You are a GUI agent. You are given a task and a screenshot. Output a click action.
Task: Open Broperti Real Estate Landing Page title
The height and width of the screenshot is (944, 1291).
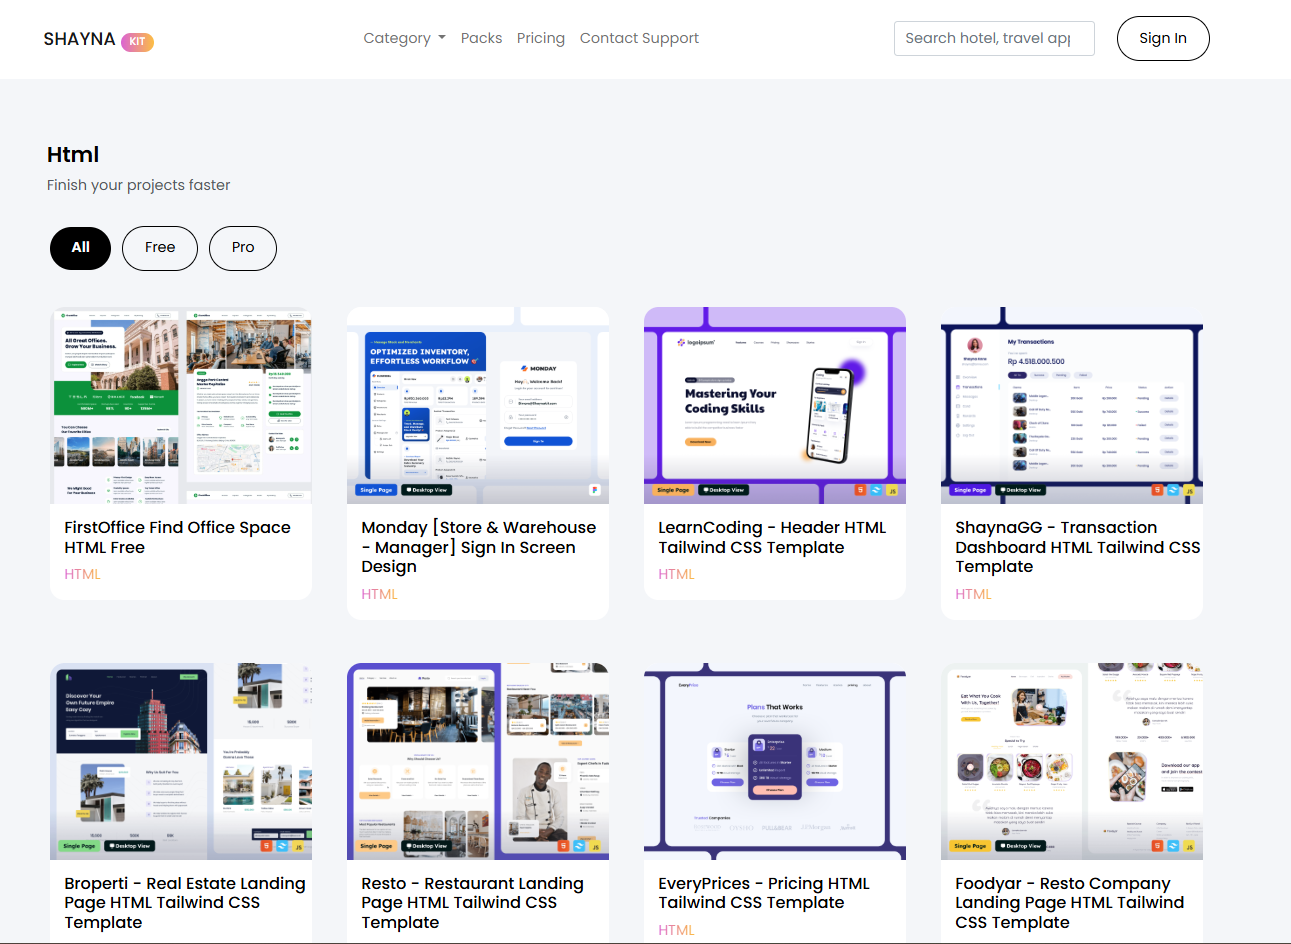[185, 903]
